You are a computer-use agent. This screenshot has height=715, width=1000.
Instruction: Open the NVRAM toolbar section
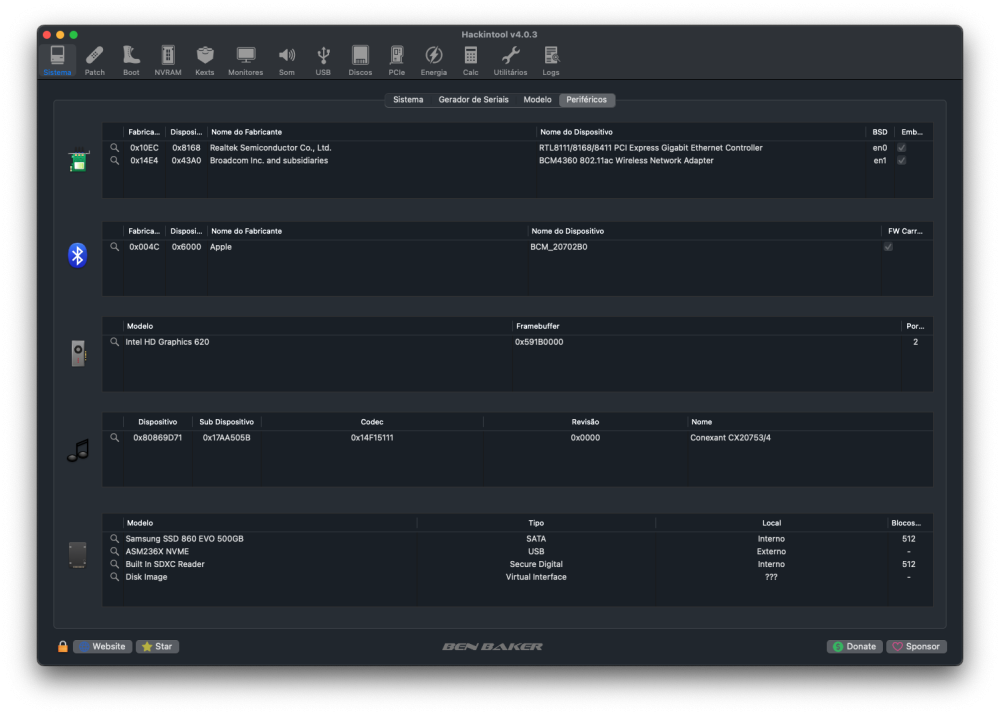[168, 61]
